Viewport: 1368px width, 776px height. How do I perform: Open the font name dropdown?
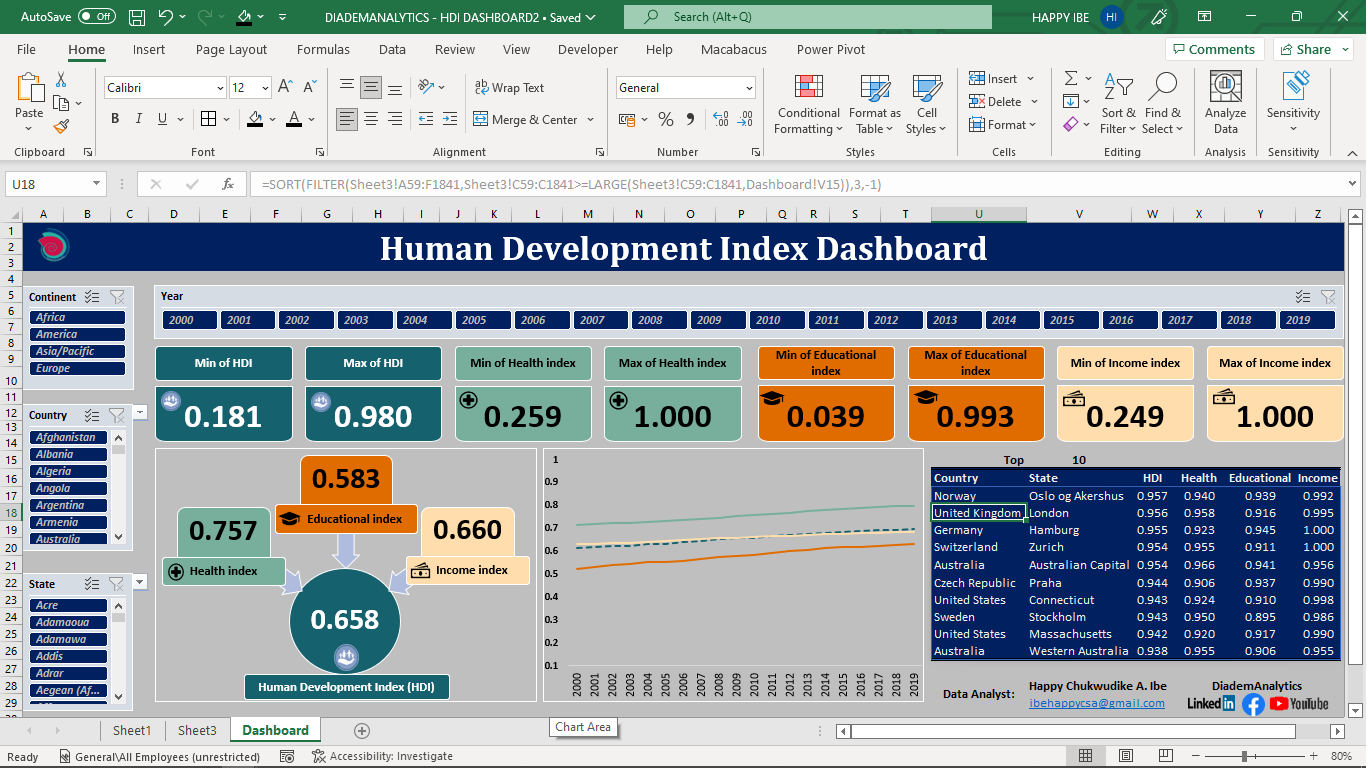pos(220,88)
